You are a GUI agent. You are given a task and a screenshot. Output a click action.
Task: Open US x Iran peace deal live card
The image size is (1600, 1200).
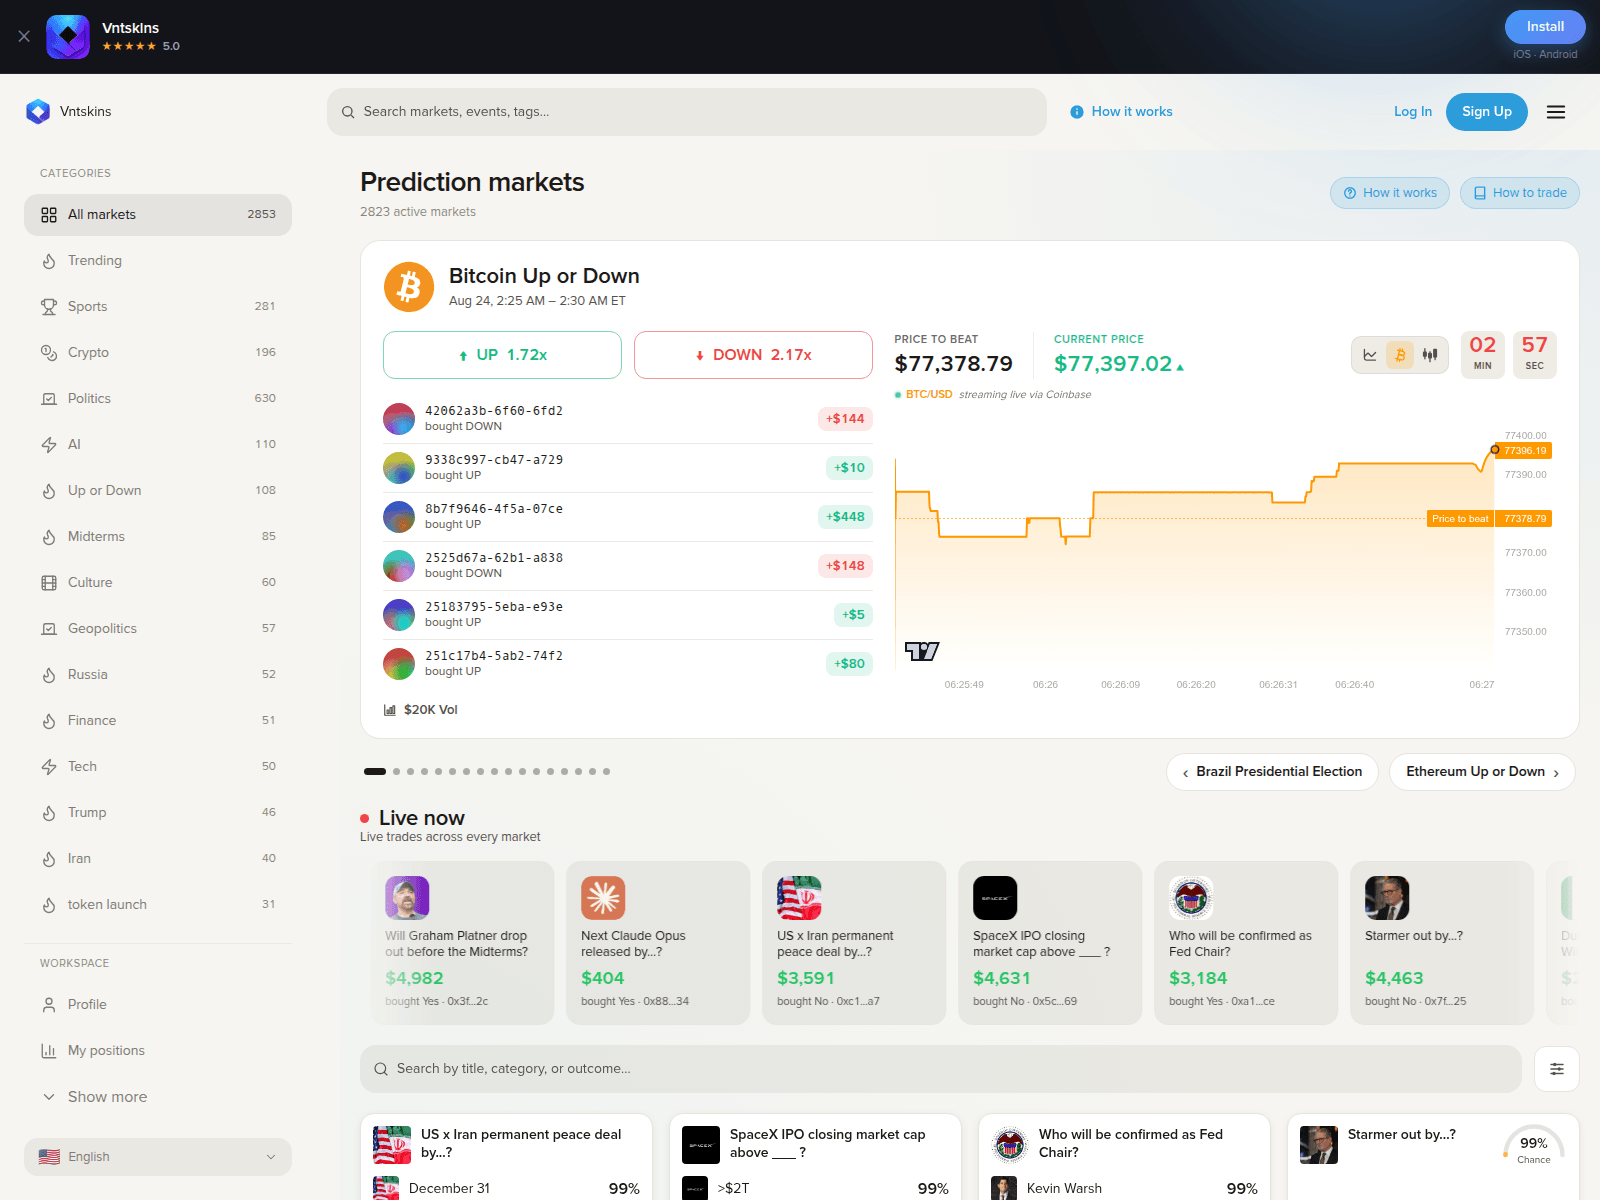854,943
